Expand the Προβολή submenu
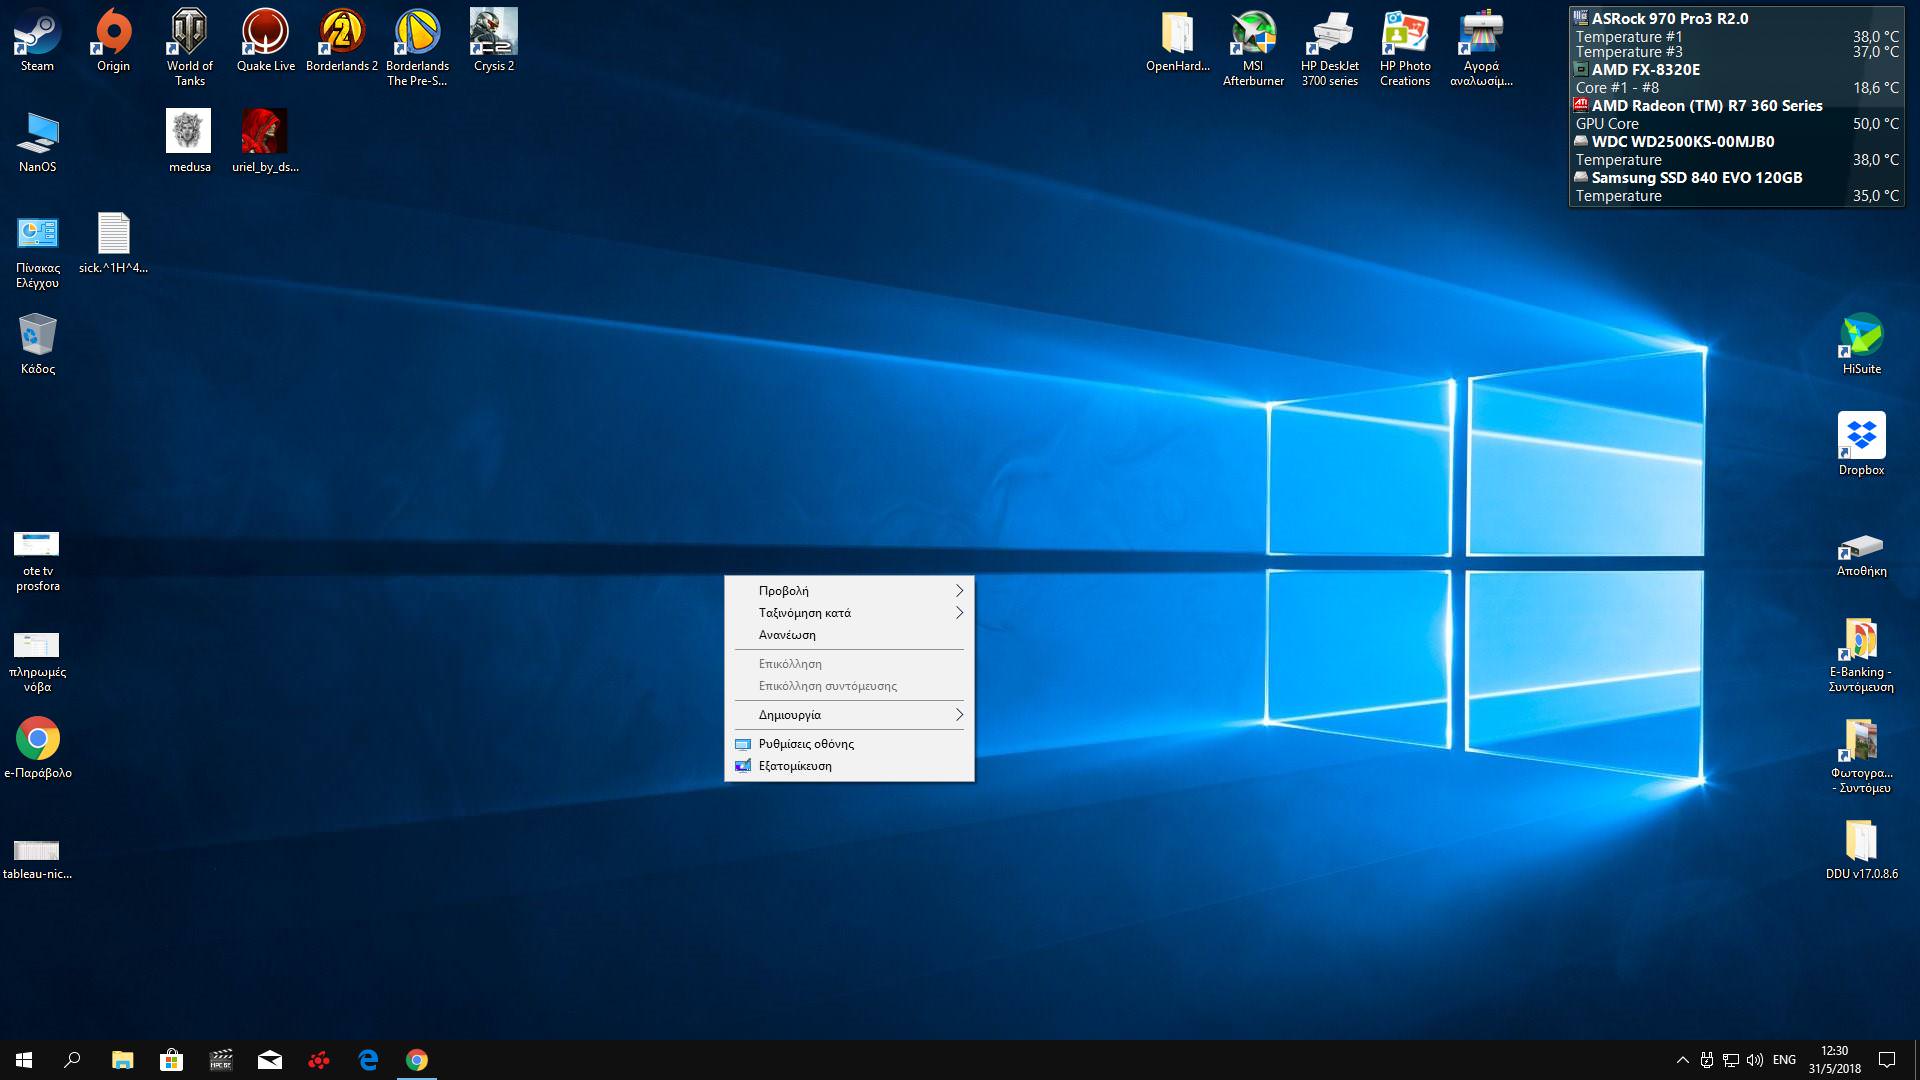The width and height of the screenshot is (1920, 1080). pyautogui.click(x=849, y=590)
